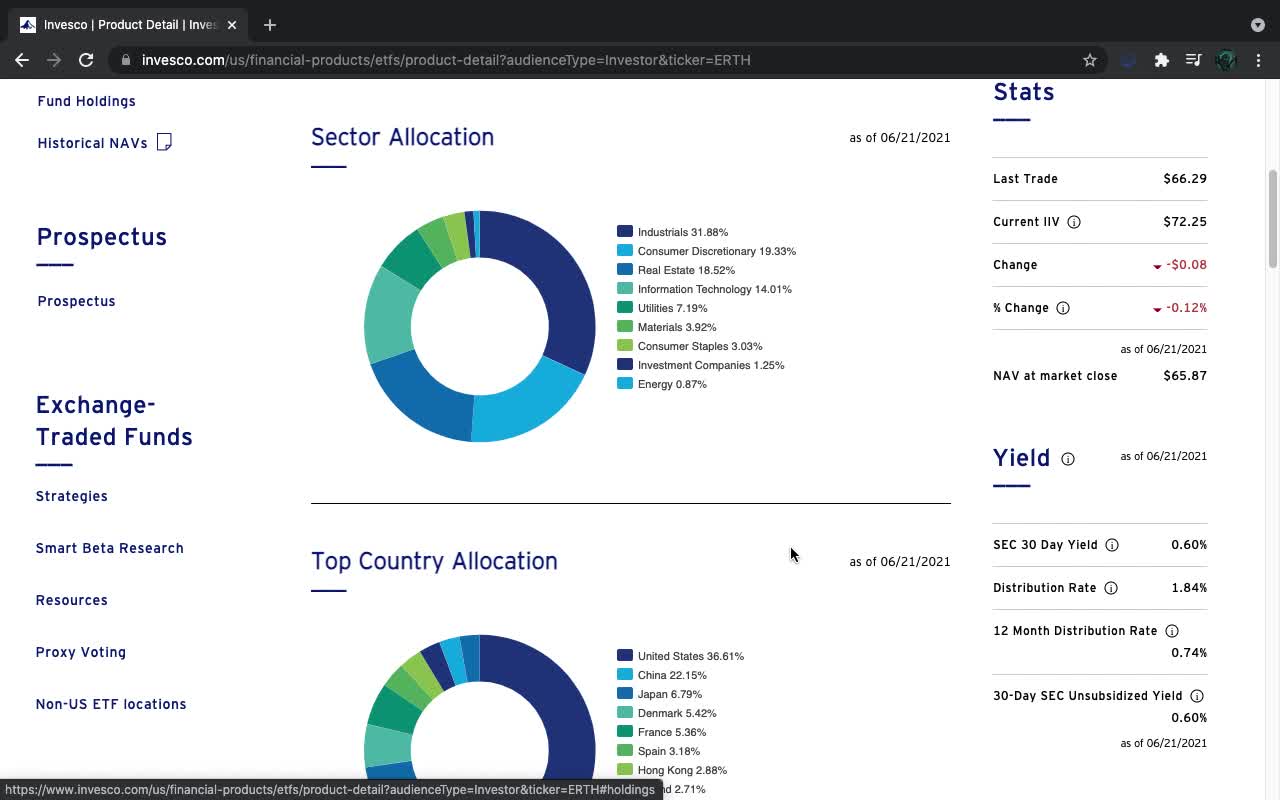Open the Resources link

pyautogui.click(x=72, y=600)
